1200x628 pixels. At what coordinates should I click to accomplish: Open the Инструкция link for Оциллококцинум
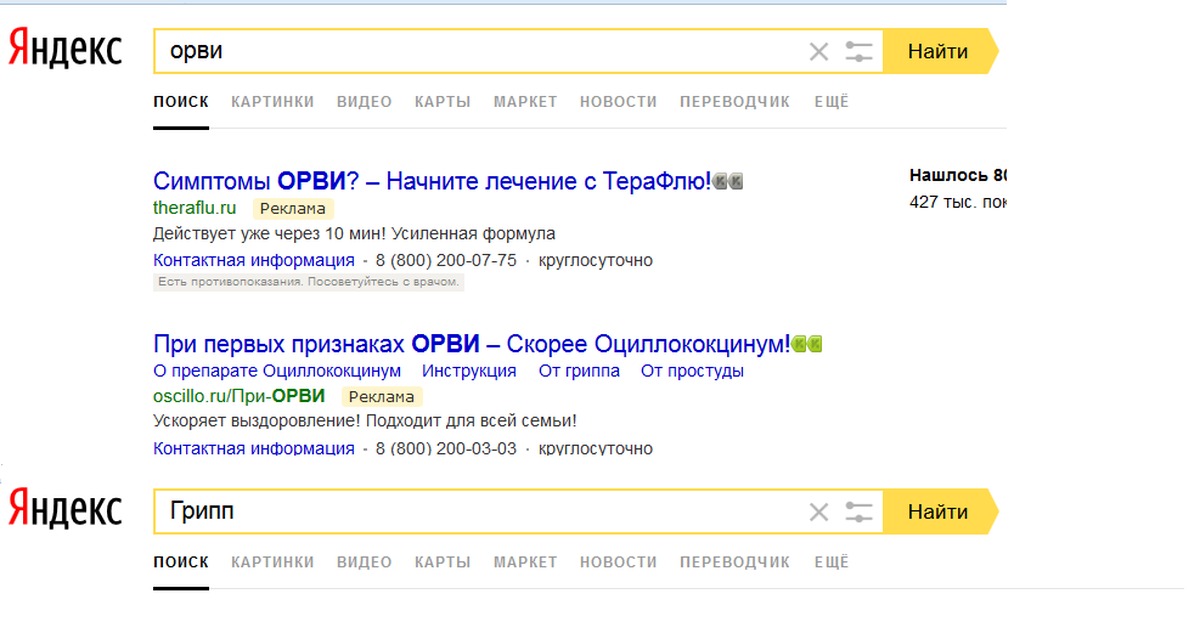[469, 371]
